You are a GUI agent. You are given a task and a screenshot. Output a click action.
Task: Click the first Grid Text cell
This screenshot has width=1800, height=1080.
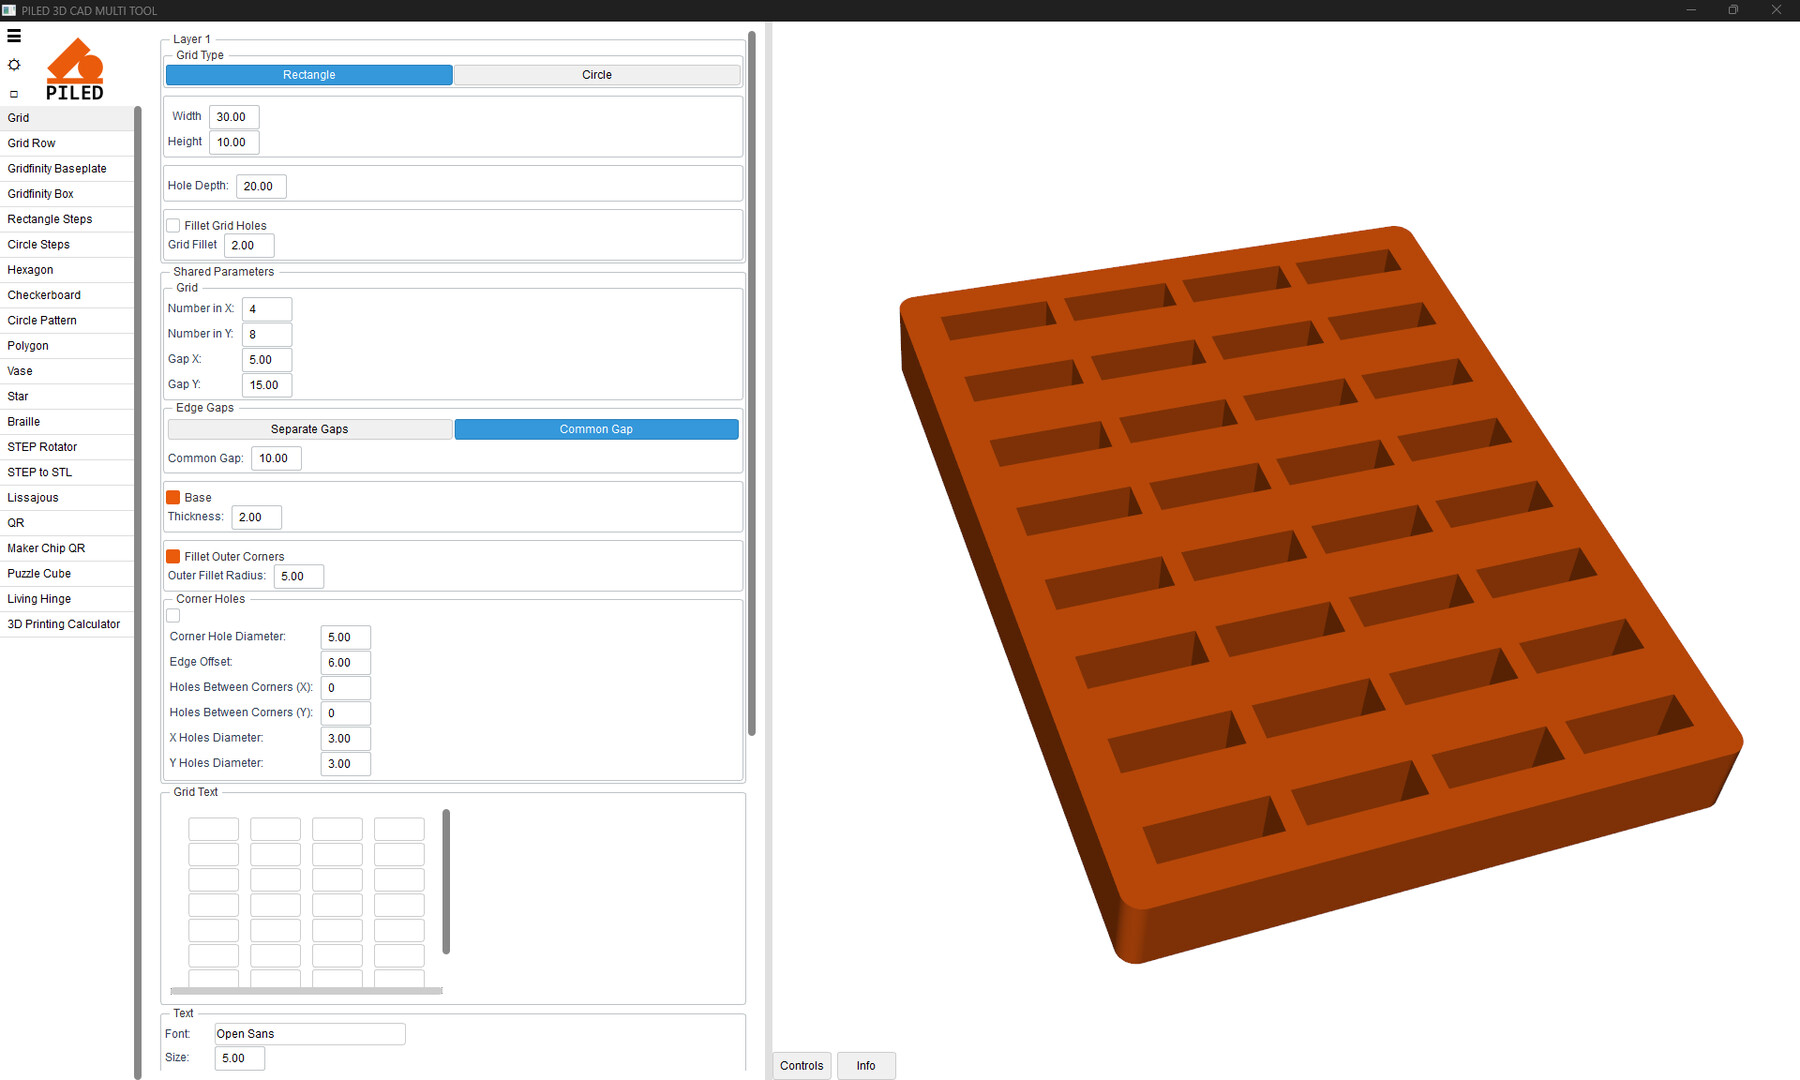[x=214, y=829]
